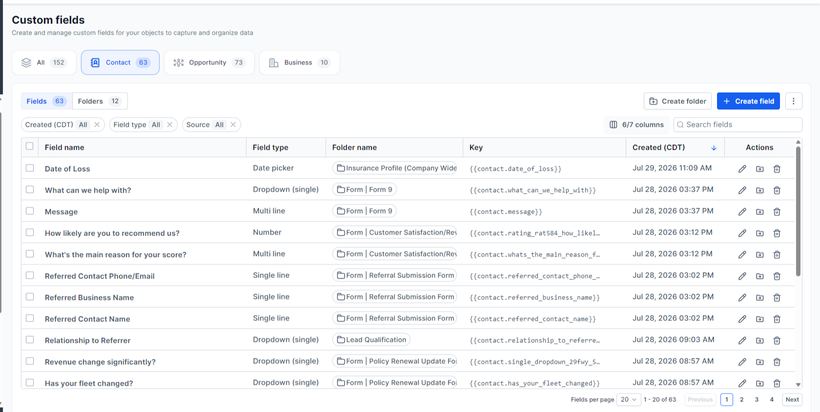Switch to the Opportunity tab
The height and width of the screenshot is (412, 820).
point(209,63)
